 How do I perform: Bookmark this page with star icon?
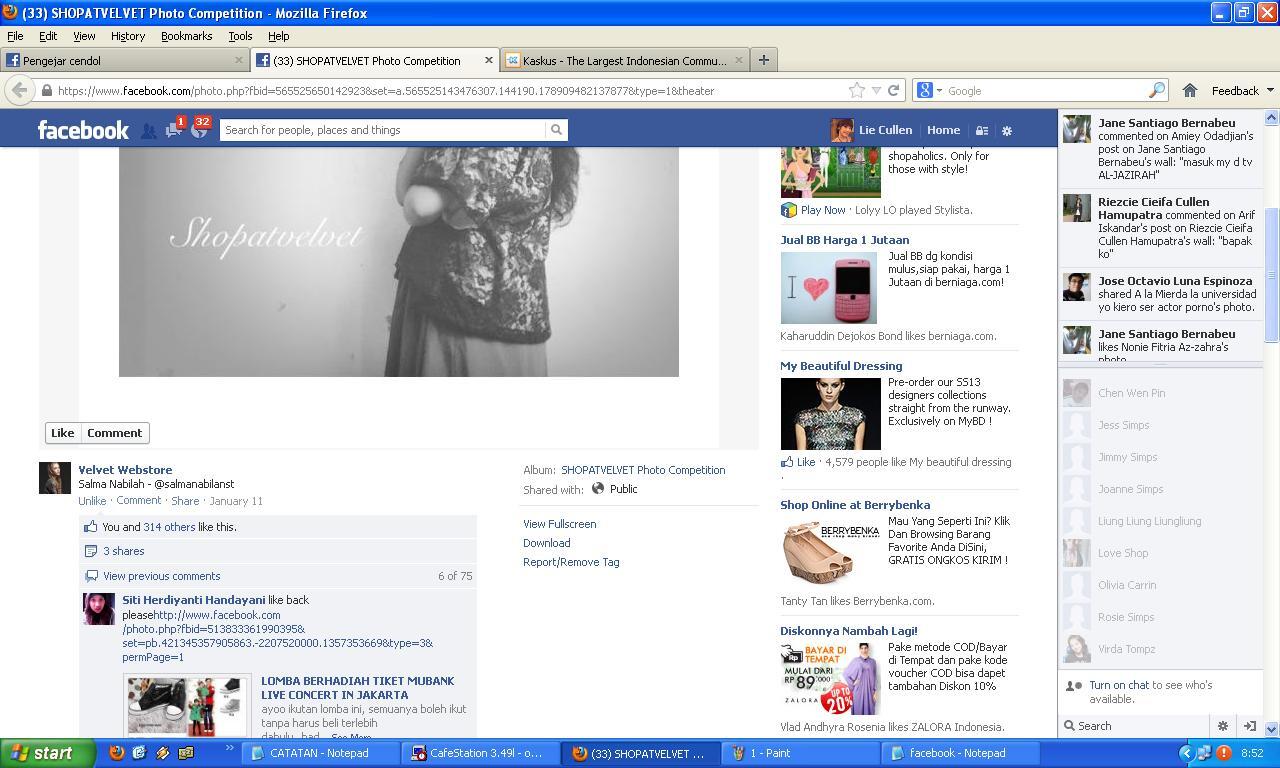click(x=857, y=90)
